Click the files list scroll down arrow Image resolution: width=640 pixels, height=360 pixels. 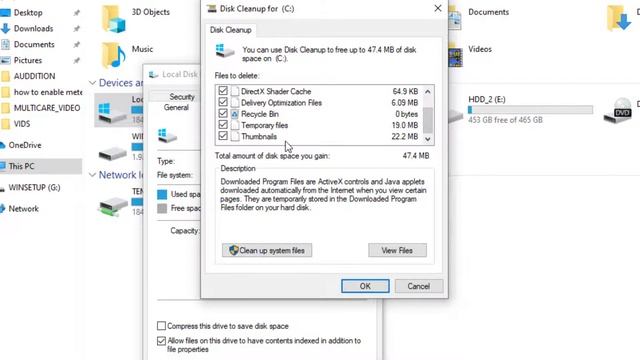[428, 139]
